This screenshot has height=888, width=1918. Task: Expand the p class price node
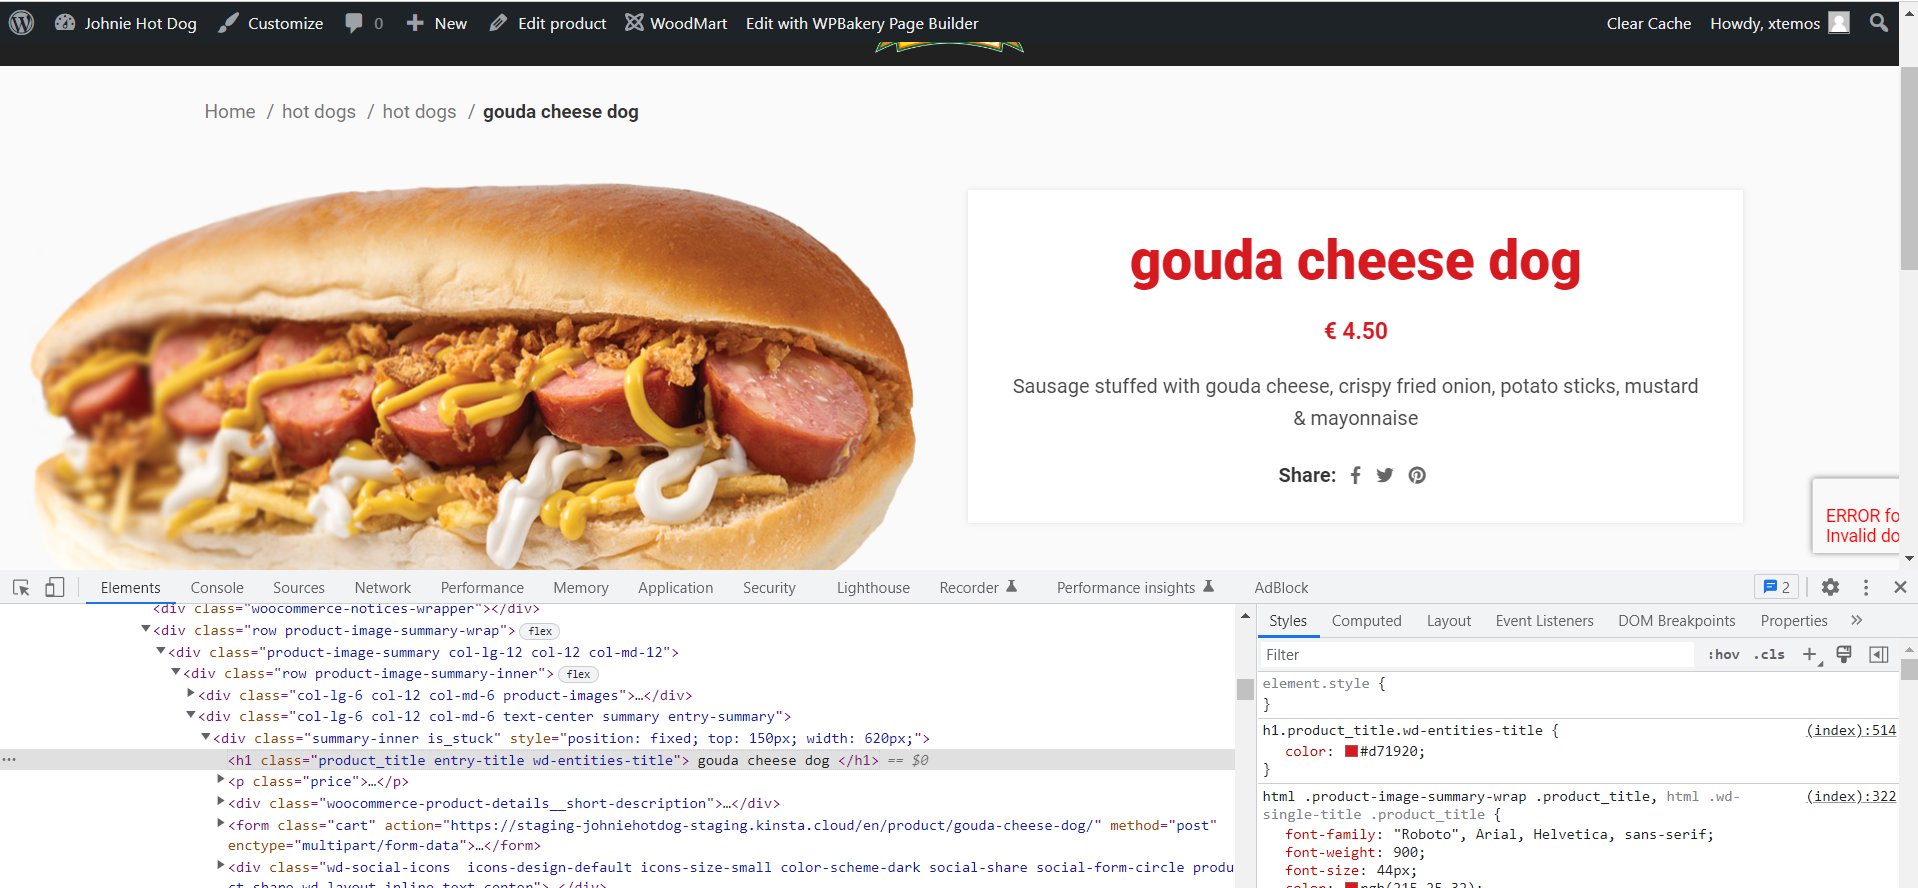click(x=221, y=780)
